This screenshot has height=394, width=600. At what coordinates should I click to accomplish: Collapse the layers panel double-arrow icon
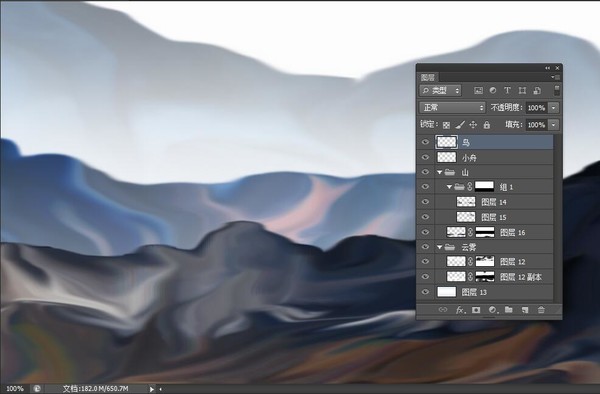[547, 68]
